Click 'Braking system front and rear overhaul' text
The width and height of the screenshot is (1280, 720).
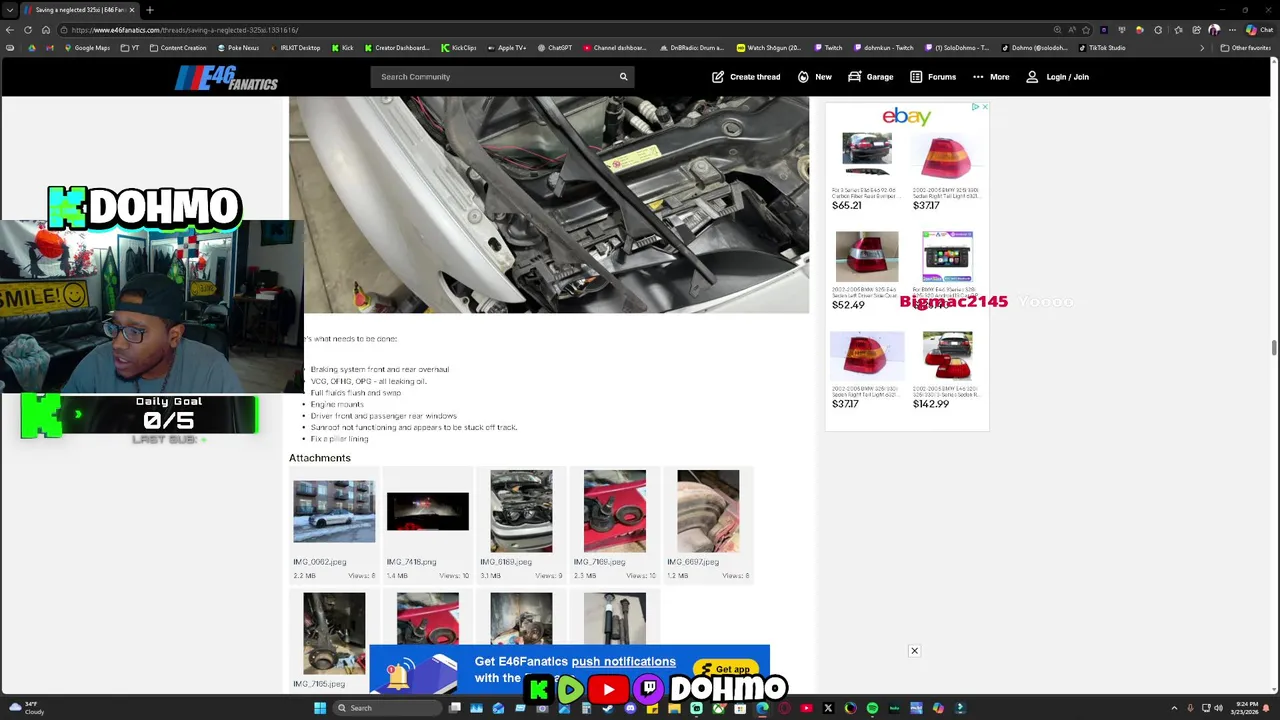380,369
